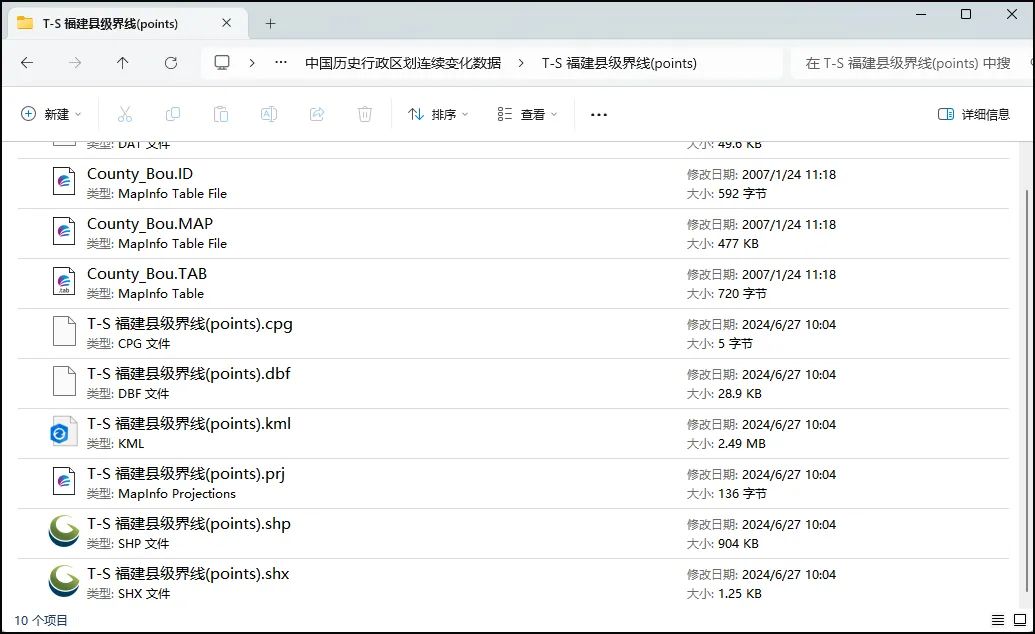Switch to large thumbnails view in status bar

coord(1020,619)
